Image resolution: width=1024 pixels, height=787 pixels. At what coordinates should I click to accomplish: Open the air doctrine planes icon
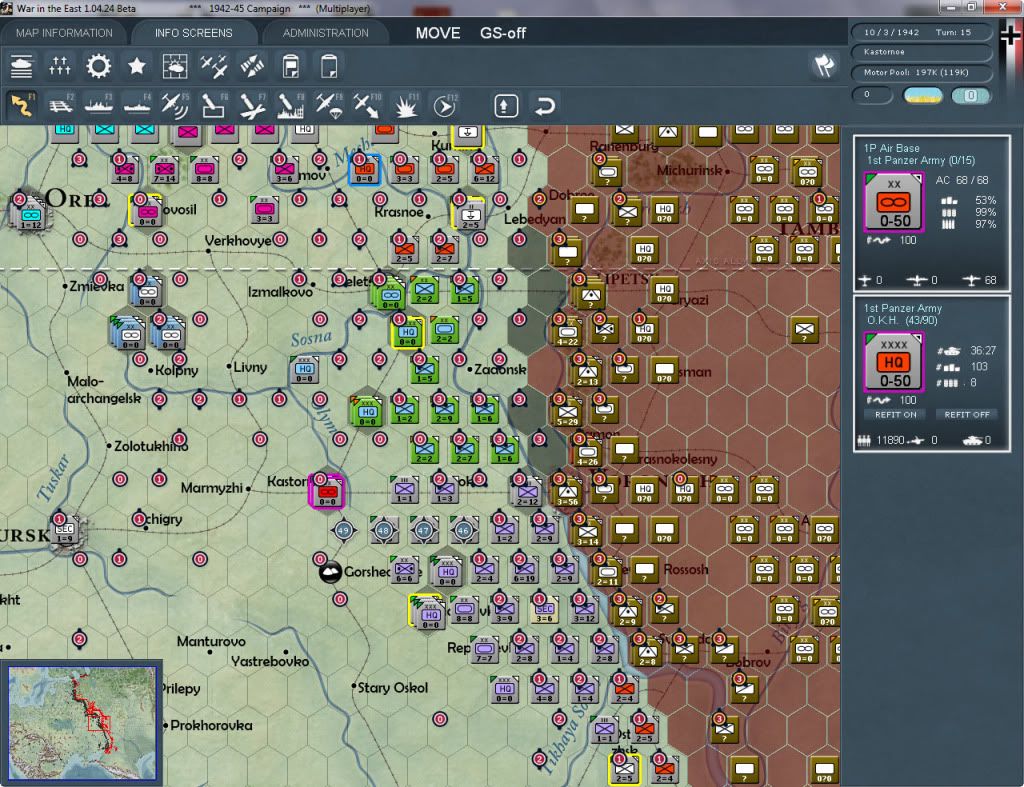pyautogui.click(x=214, y=66)
